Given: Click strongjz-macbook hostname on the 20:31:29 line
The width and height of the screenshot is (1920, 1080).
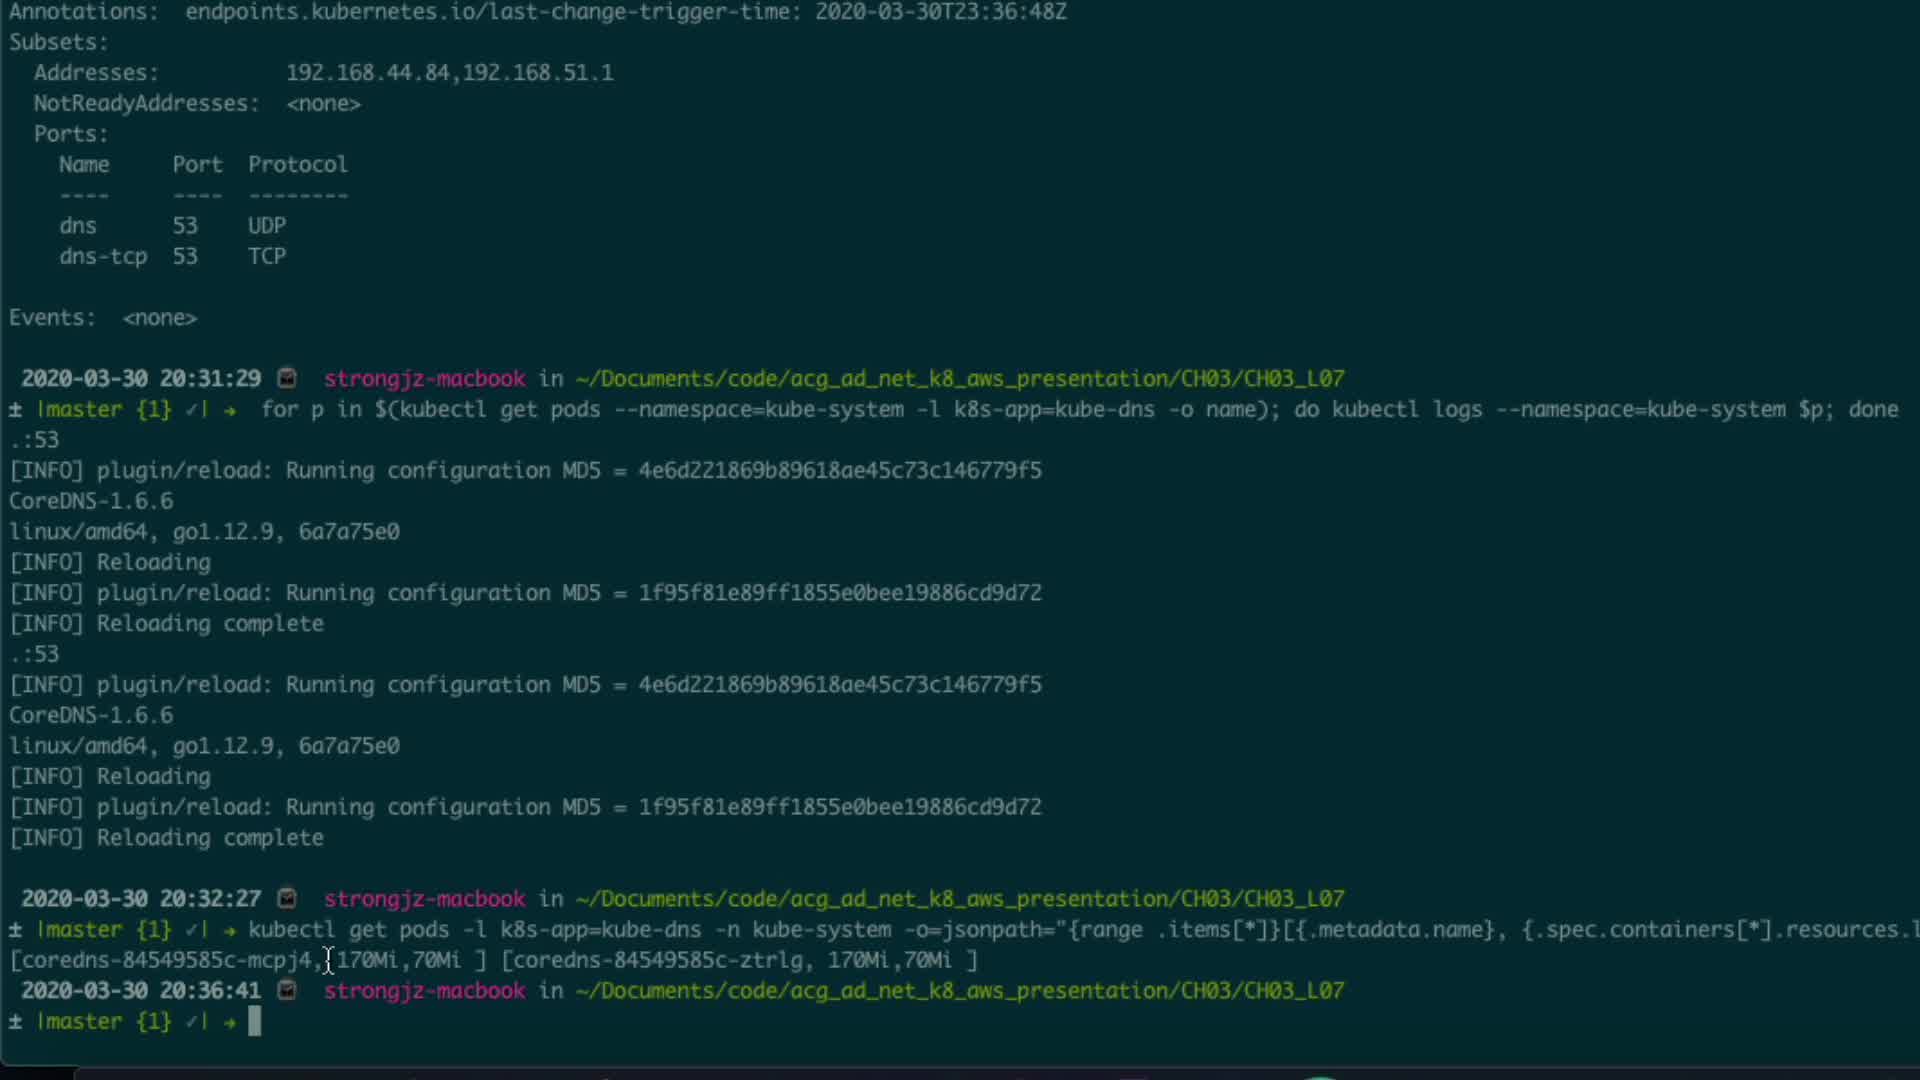Looking at the screenshot, I should (x=424, y=378).
